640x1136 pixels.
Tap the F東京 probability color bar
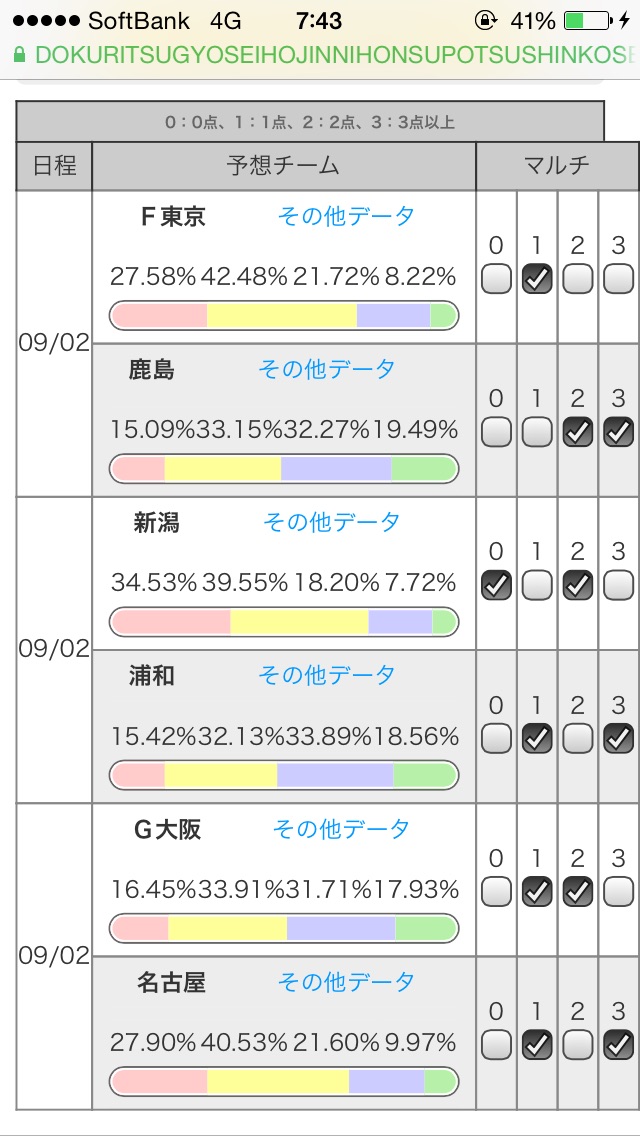coord(284,315)
